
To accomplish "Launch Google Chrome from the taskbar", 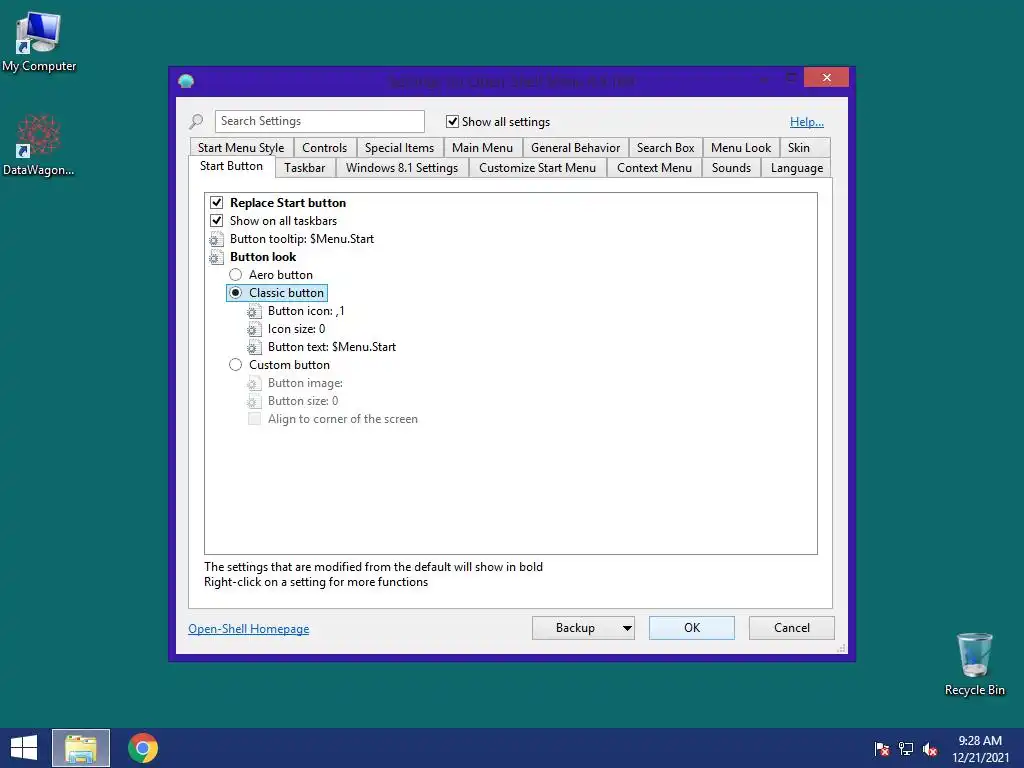I will click(x=142, y=748).
